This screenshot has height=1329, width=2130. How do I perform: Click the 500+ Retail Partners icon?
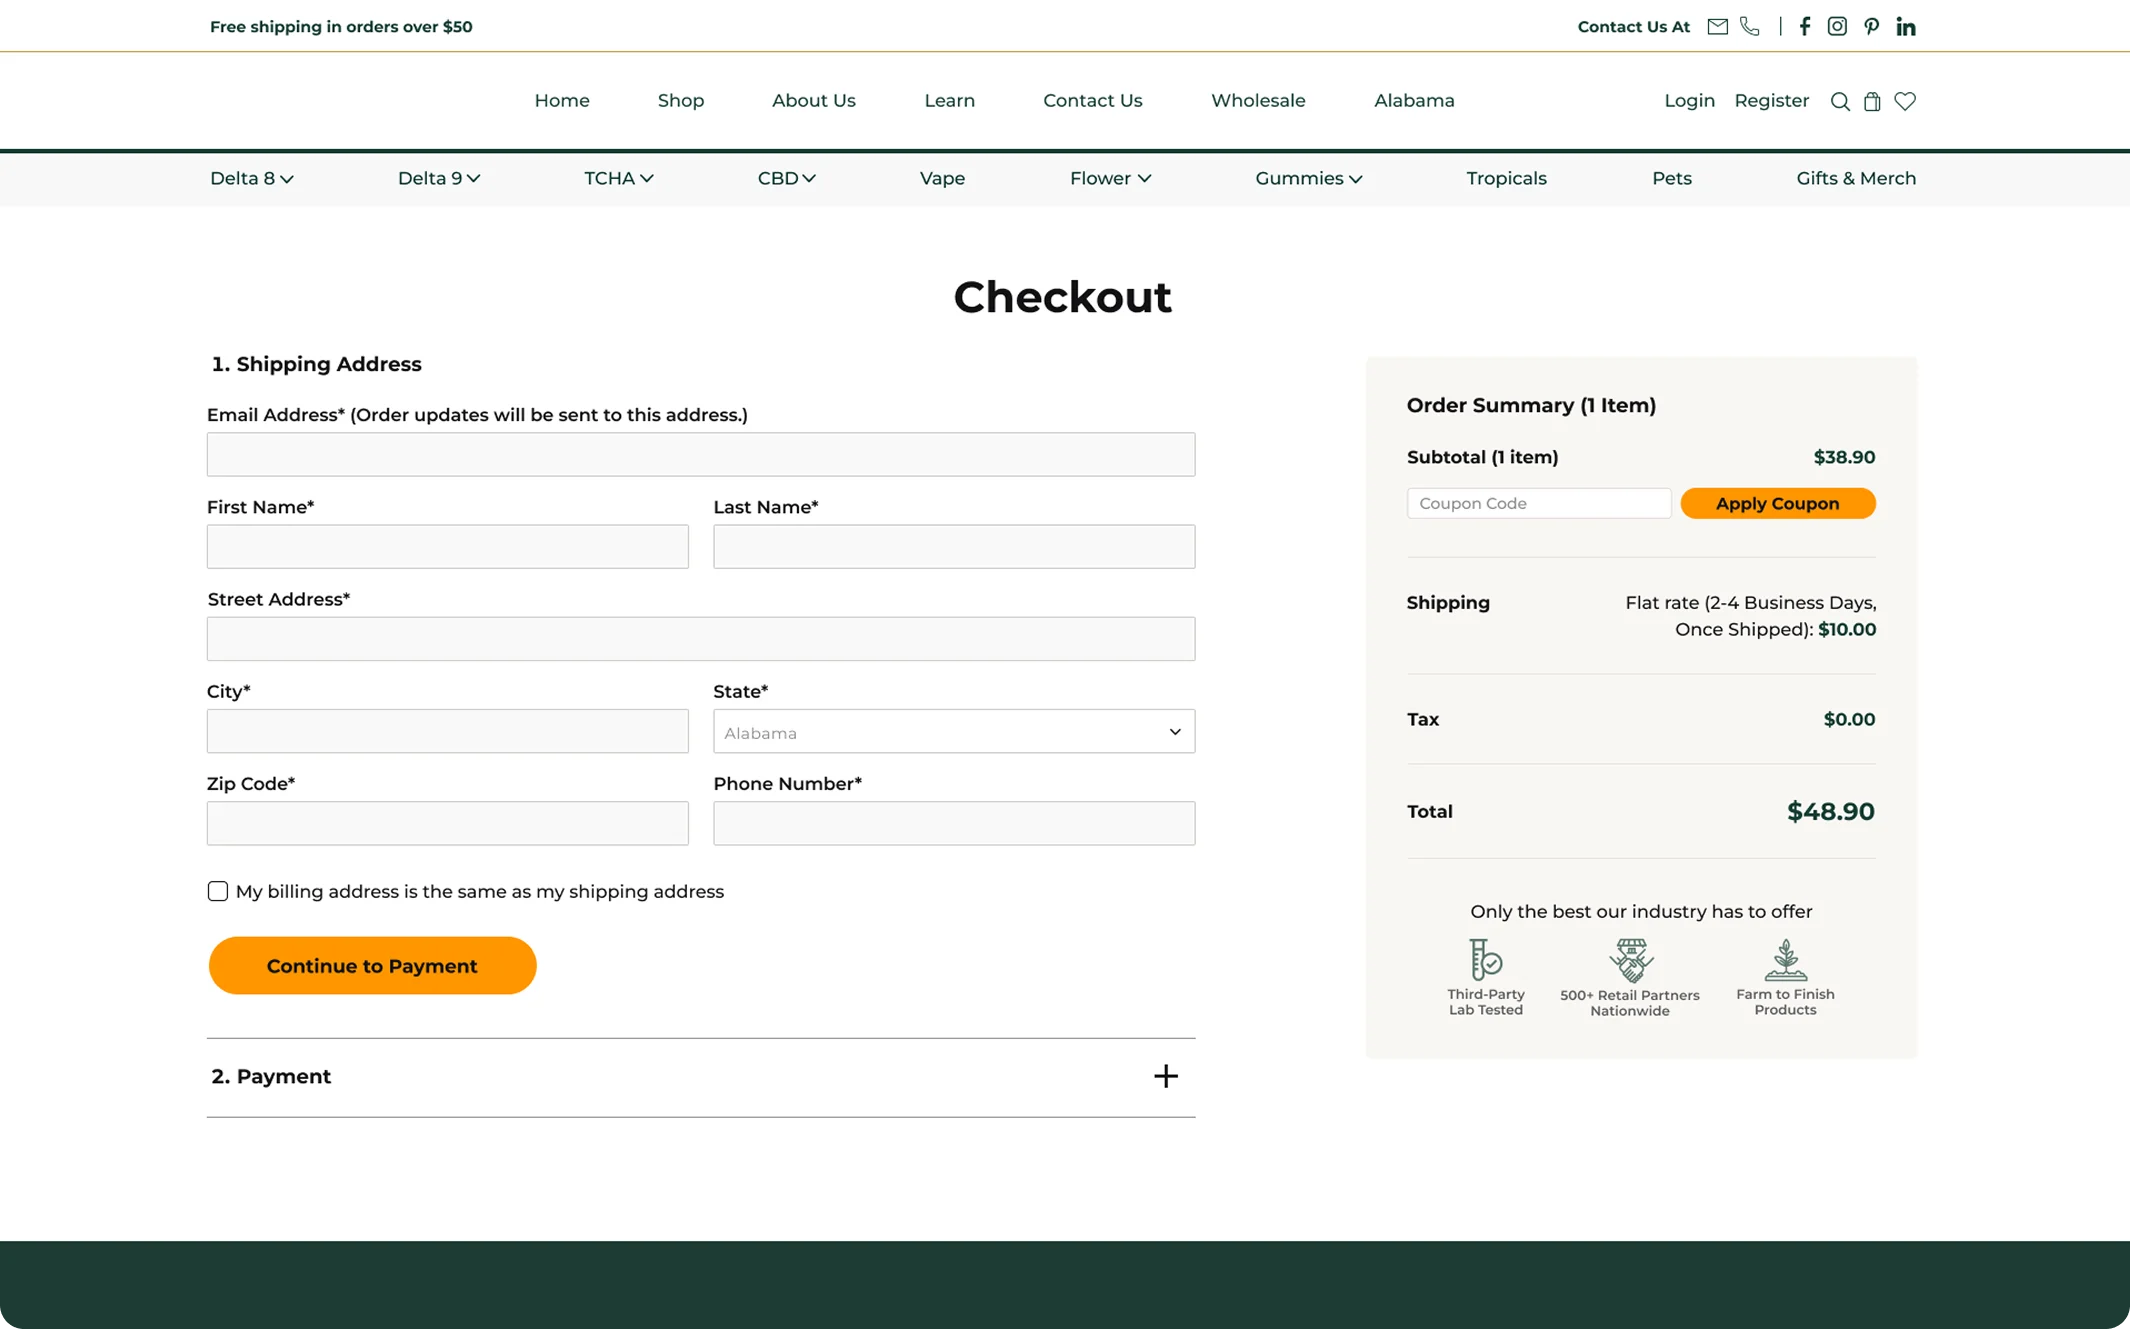click(x=1631, y=960)
